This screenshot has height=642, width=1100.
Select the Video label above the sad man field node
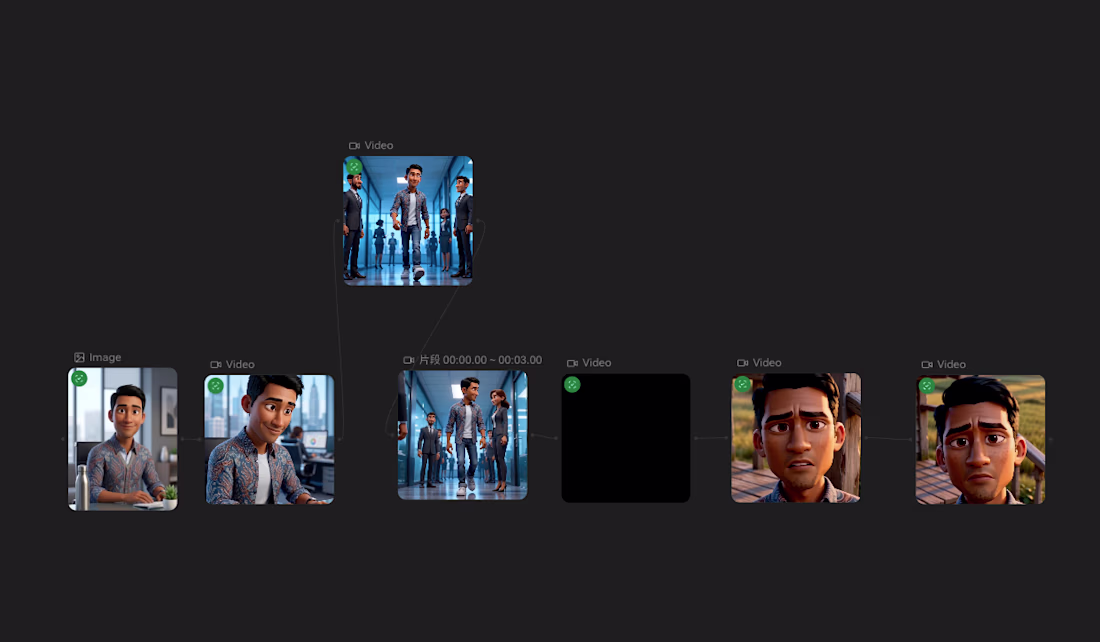(951, 364)
